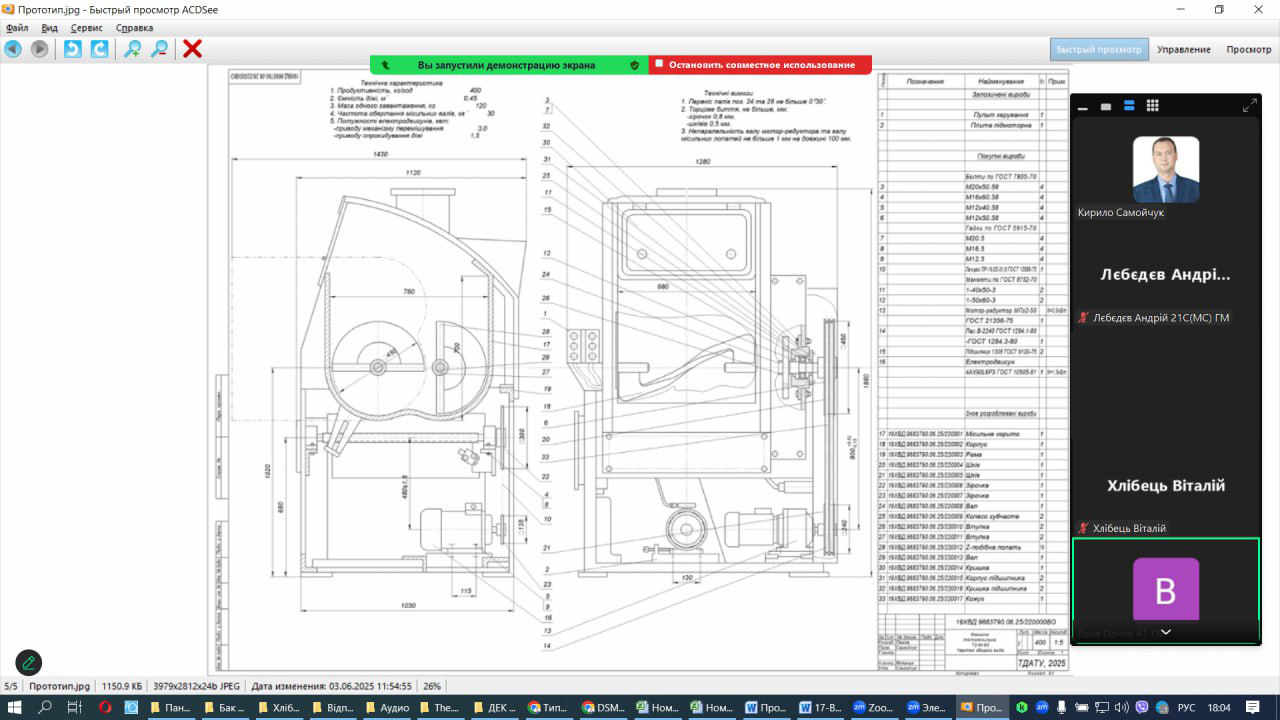The image size is (1280, 720).
Task: Expand Zoom video panel to full size
Action: point(1249,106)
